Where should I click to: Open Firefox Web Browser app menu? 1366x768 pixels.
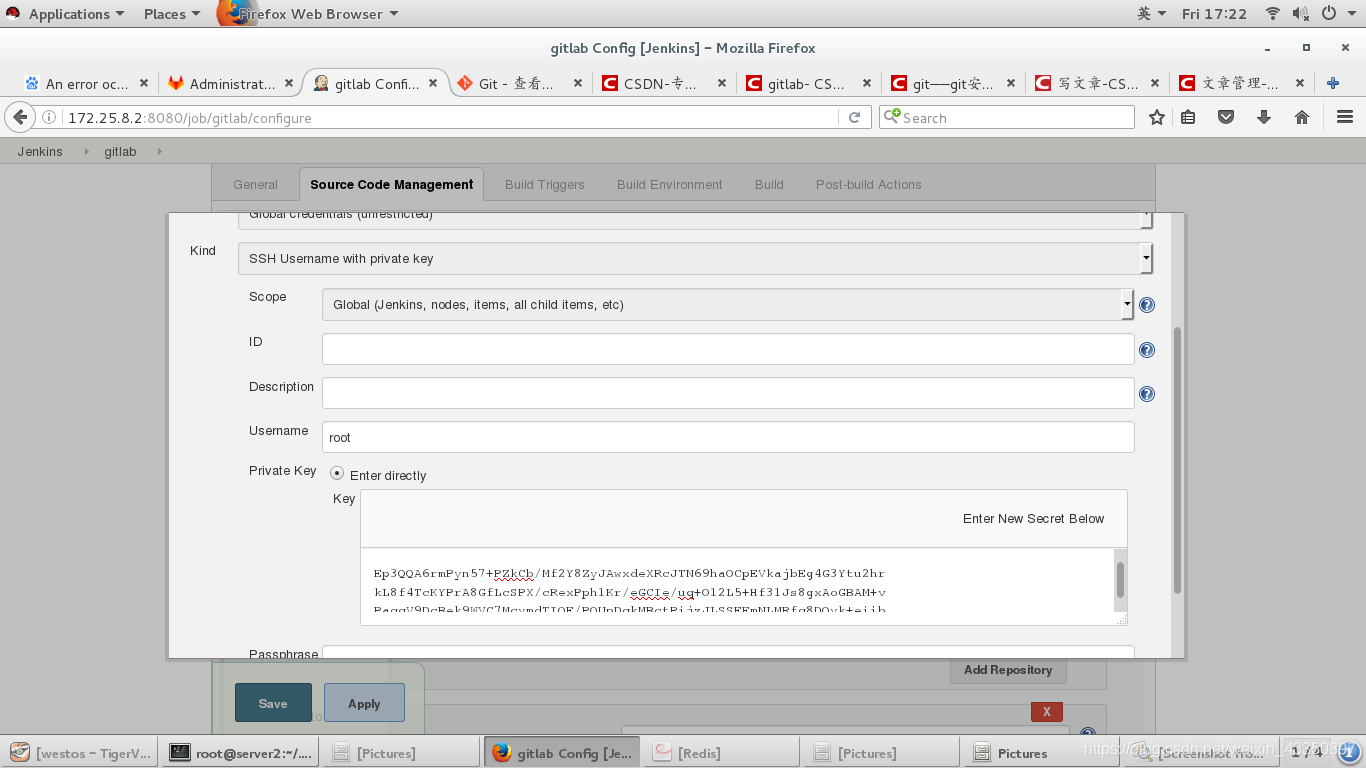(x=310, y=14)
